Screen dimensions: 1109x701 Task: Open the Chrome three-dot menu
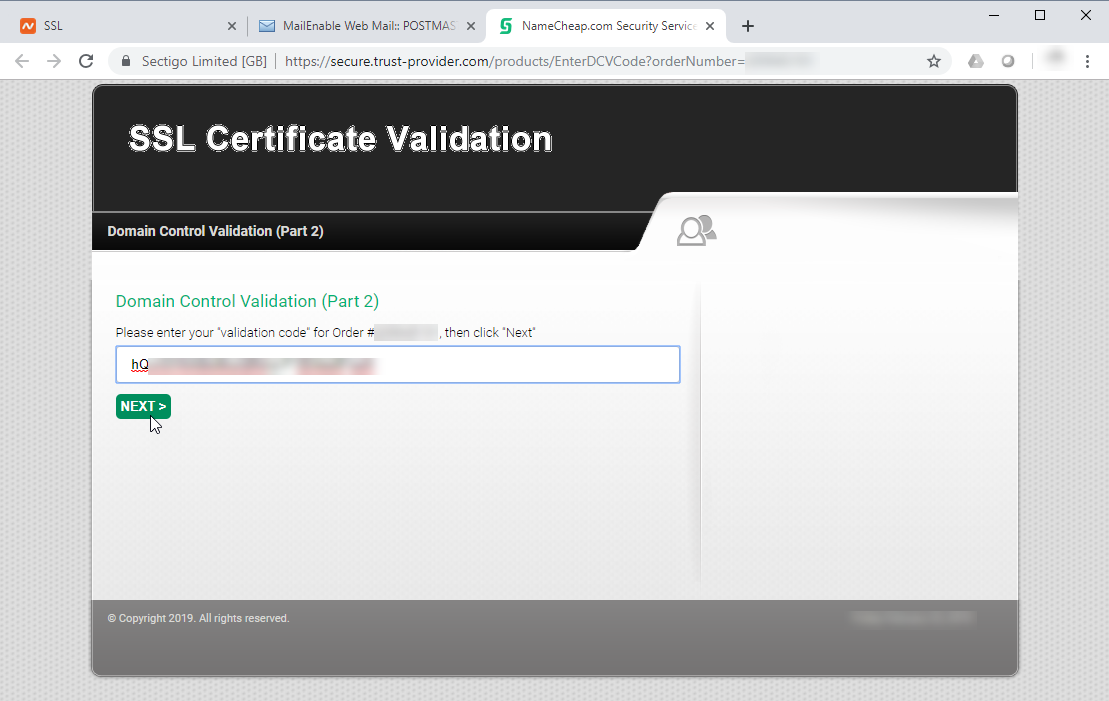point(1087,62)
